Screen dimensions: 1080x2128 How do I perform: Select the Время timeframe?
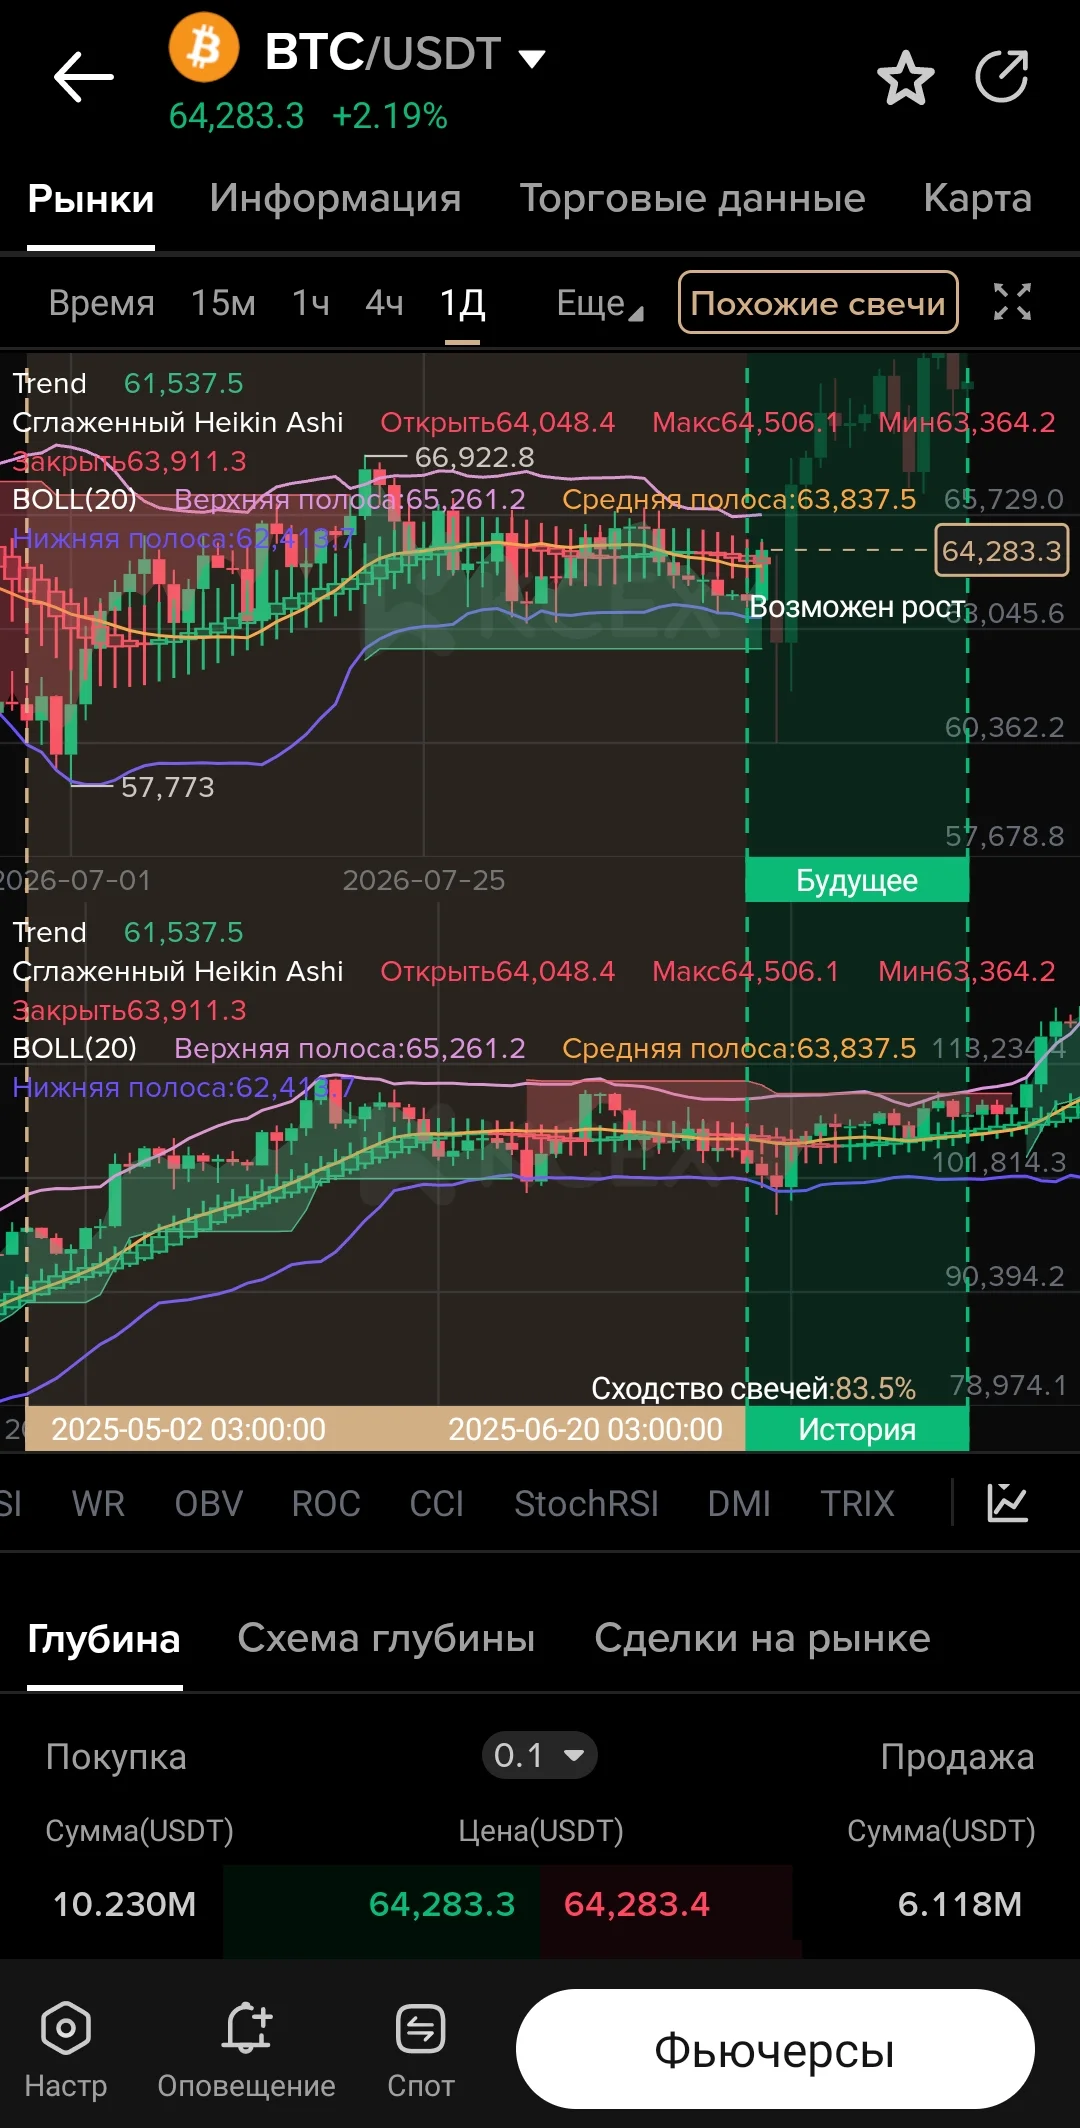(x=101, y=303)
